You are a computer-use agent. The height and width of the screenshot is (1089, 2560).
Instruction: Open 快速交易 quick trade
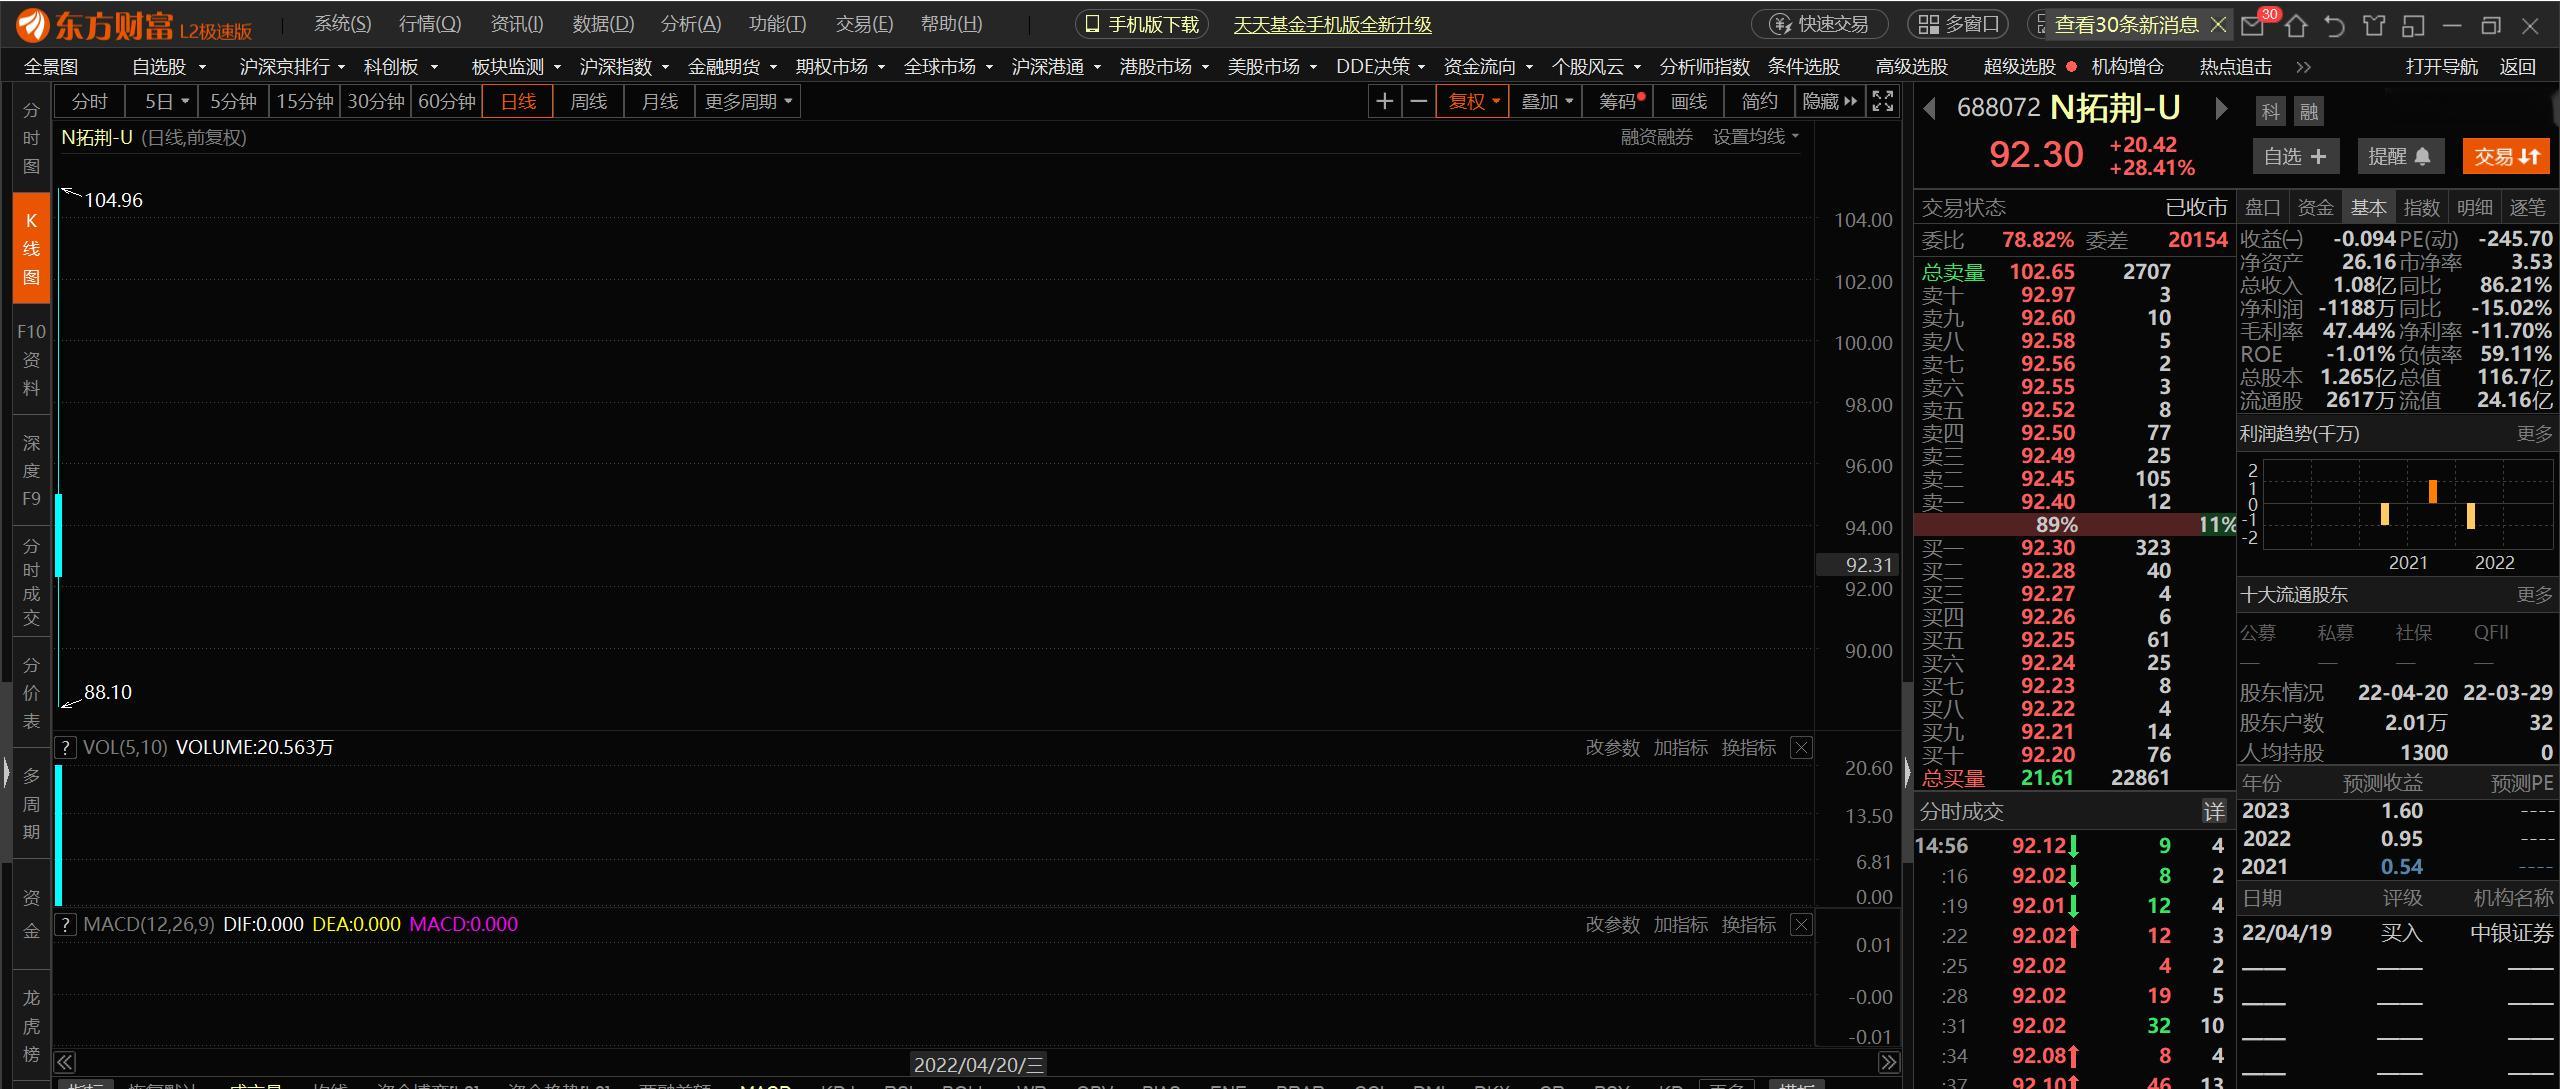click(x=1819, y=24)
